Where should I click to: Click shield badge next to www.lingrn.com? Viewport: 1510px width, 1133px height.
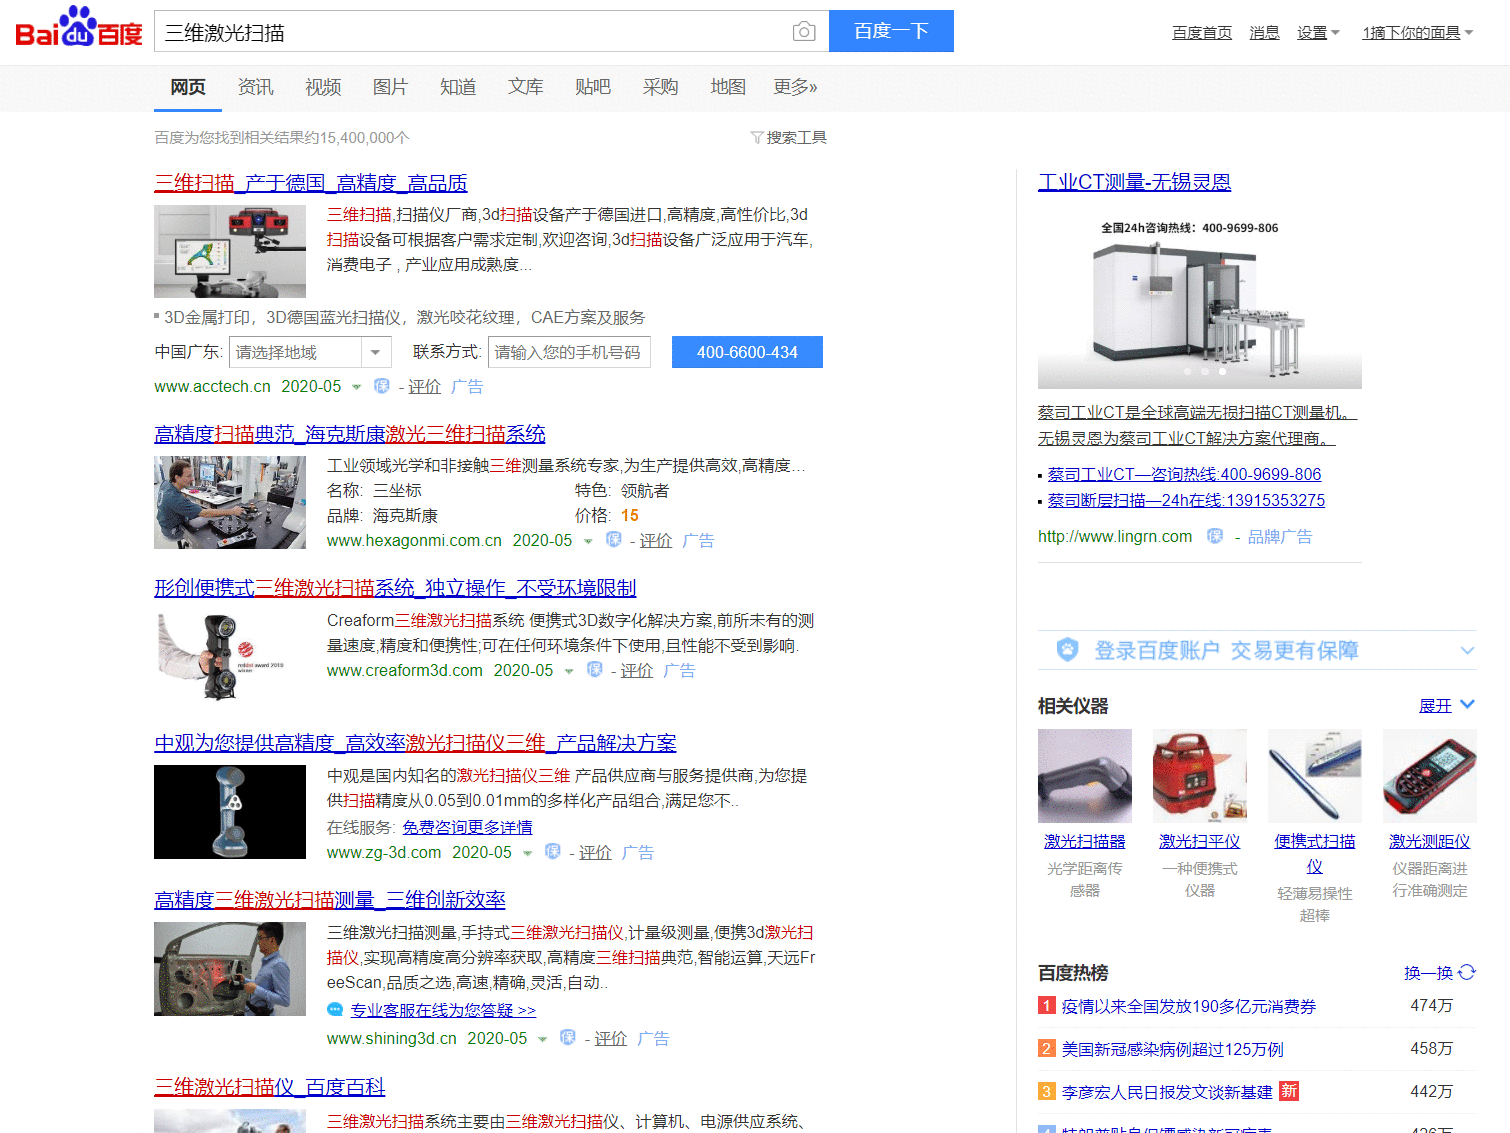coord(1215,536)
